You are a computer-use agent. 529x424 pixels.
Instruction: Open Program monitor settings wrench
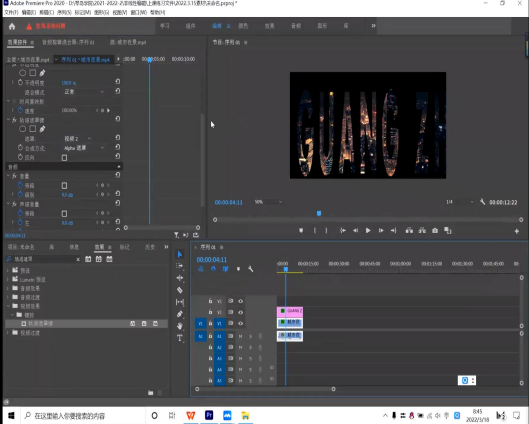tap(482, 202)
